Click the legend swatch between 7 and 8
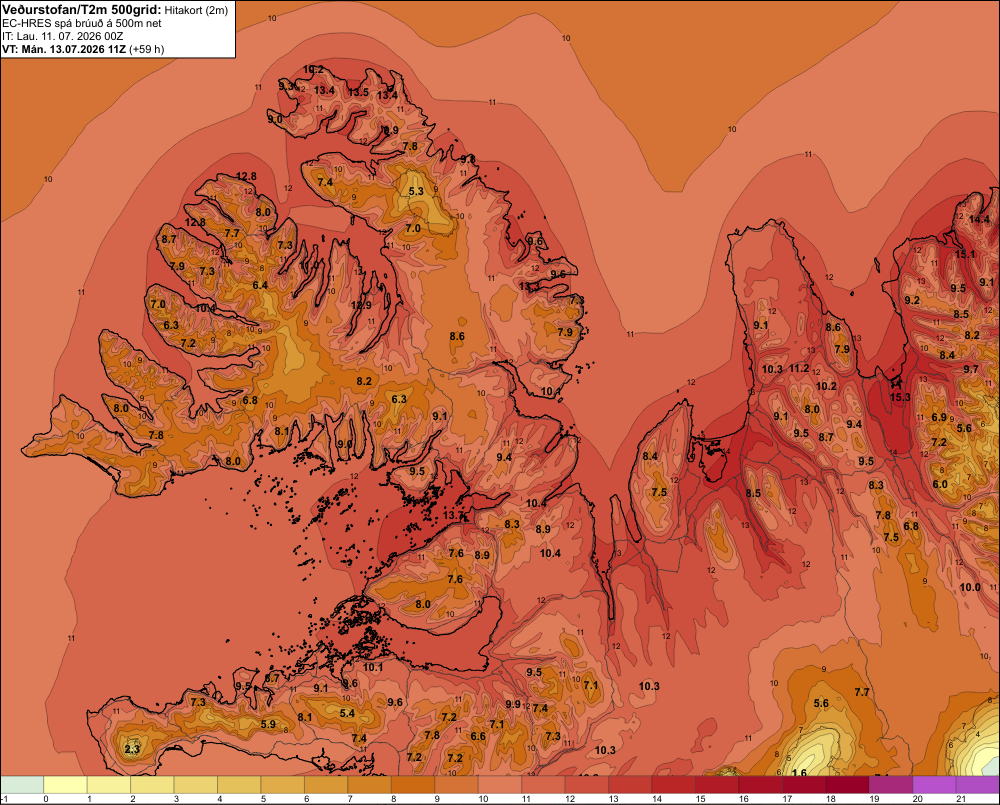The width and height of the screenshot is (1000, 805). coord(369,785)
